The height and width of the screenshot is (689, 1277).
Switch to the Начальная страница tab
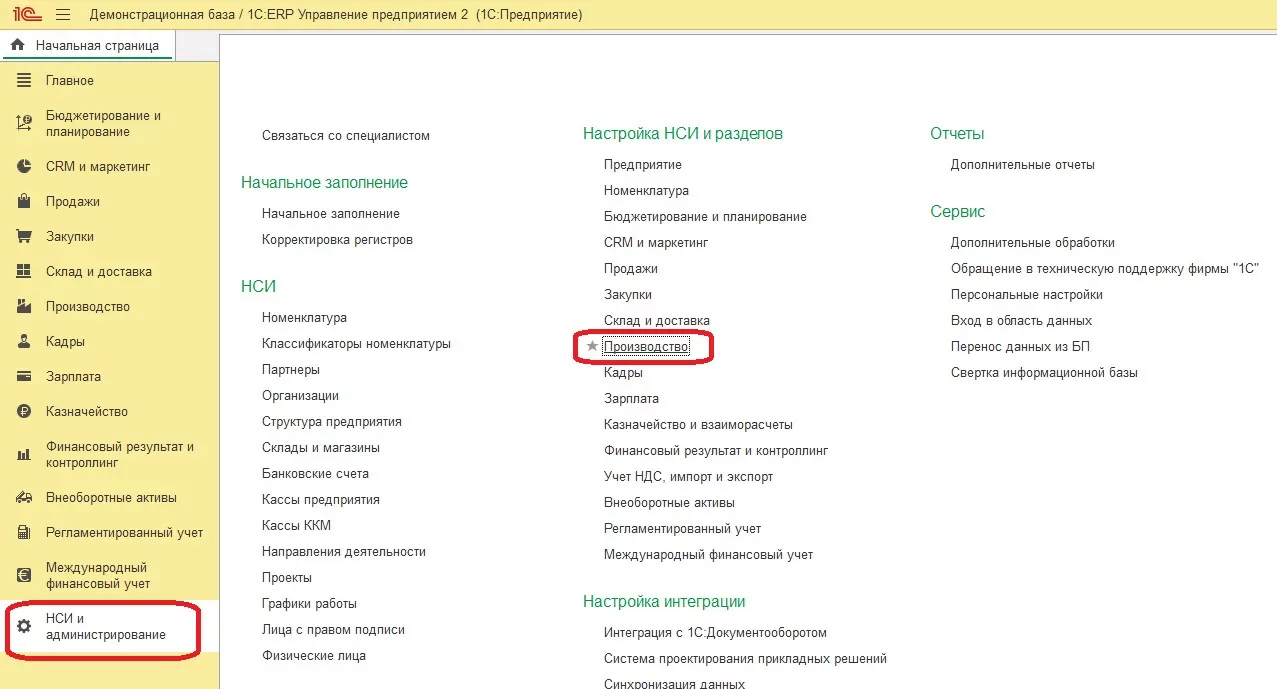tap(87, 45)
